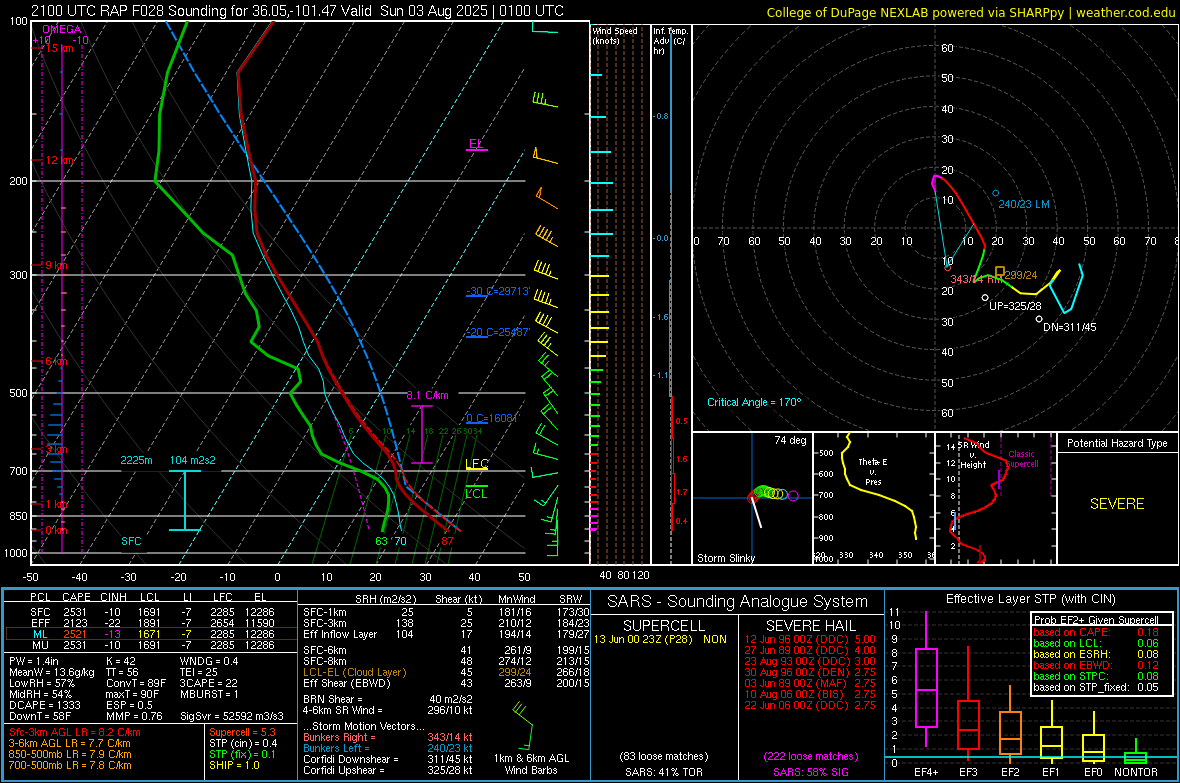The height and width of the screenshot is (783, 1180).
Task: Click the Eff Inflow Layer row
Action: pyautogui.click(x=446, y=634)
